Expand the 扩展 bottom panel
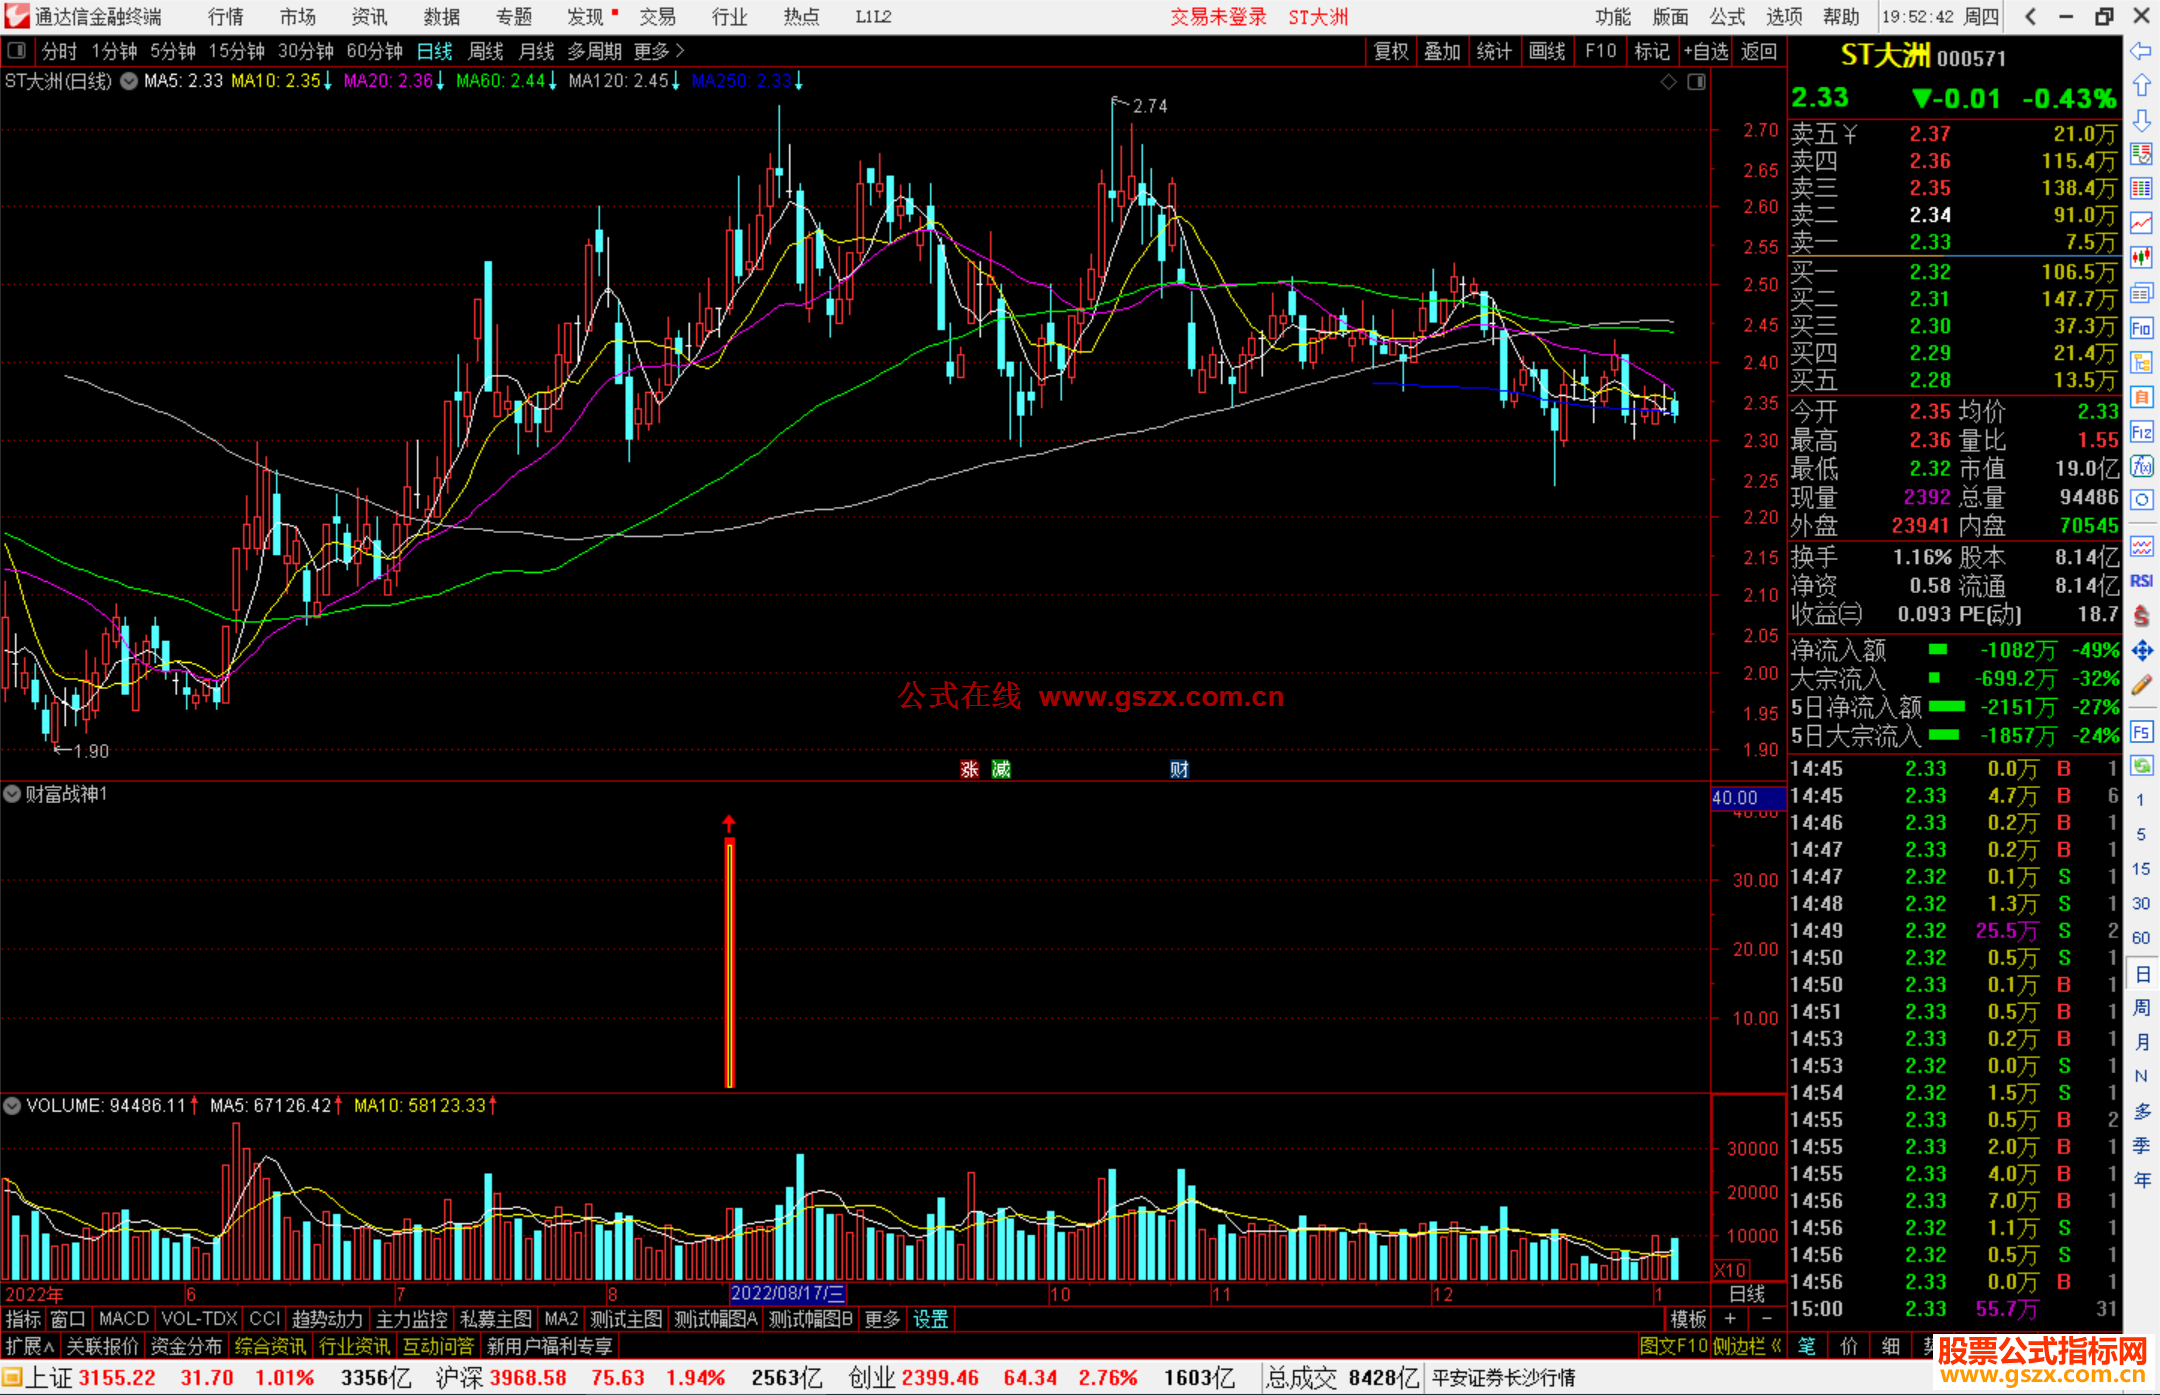The image size is (2160, 1395). pyautogui.click(x=29, y=1346)
